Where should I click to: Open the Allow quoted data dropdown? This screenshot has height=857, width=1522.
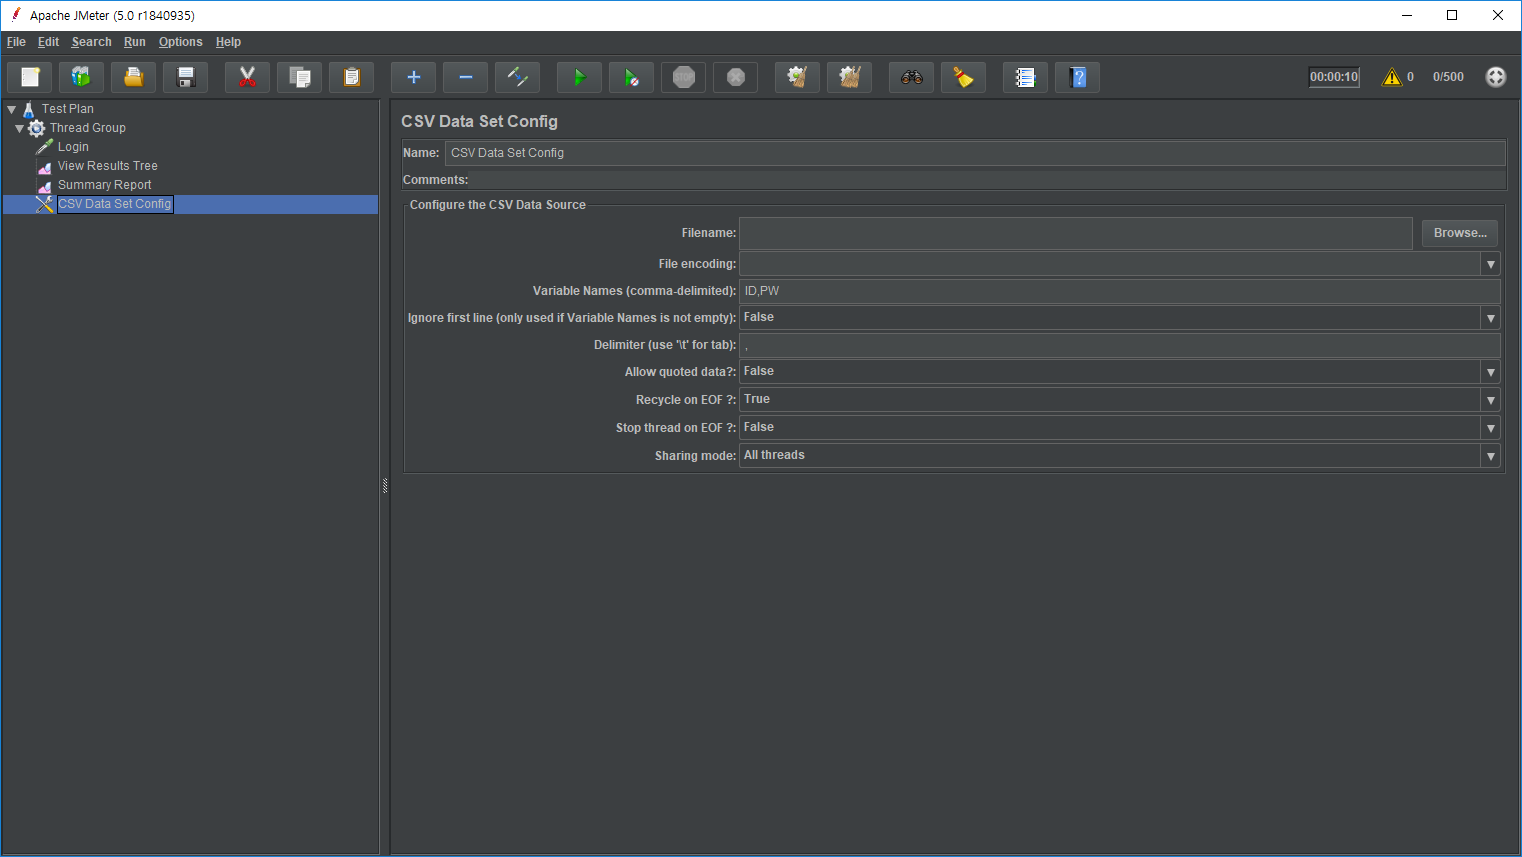point(1490,372)
